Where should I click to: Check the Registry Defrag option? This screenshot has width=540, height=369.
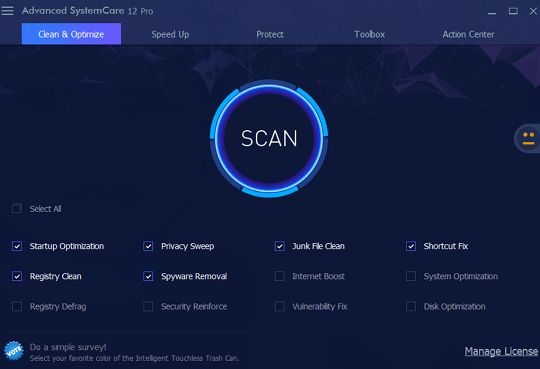pyautogui.click(x=17, y=306)
